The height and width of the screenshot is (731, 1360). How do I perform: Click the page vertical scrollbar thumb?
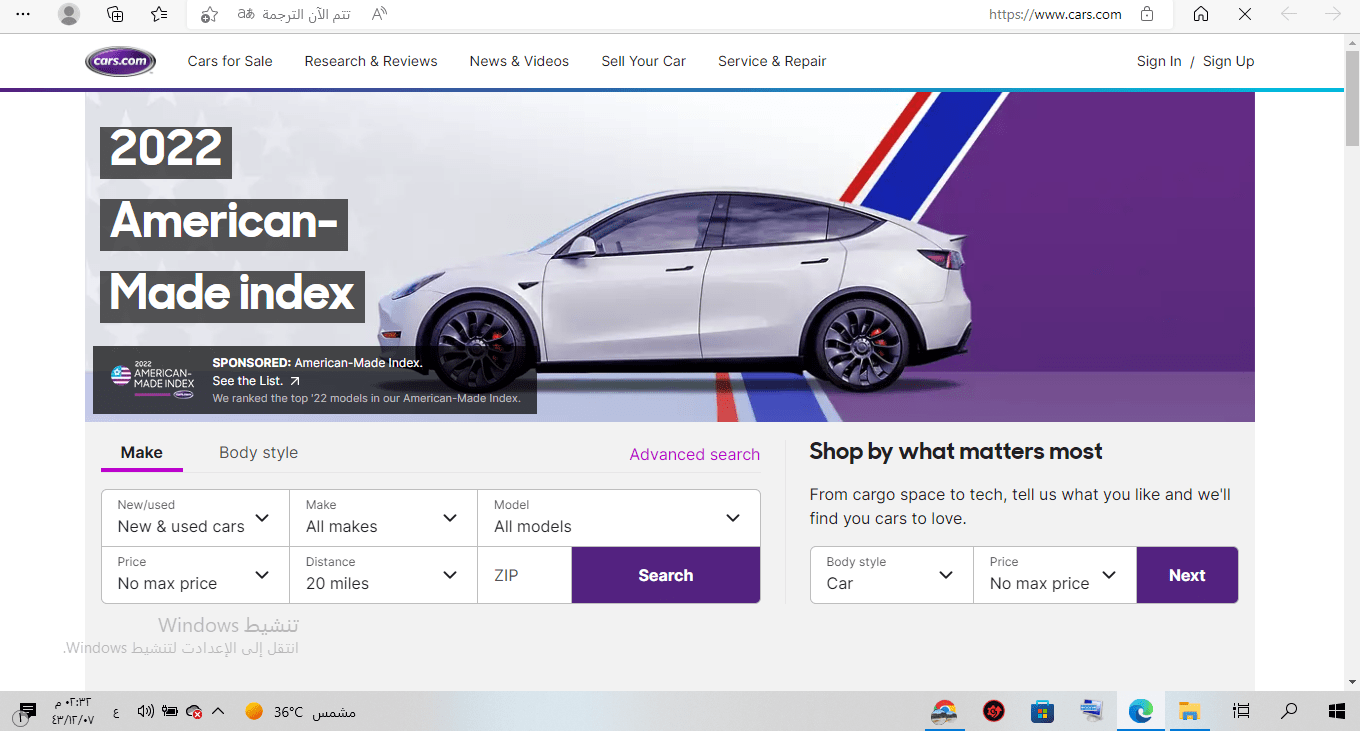1352,100
